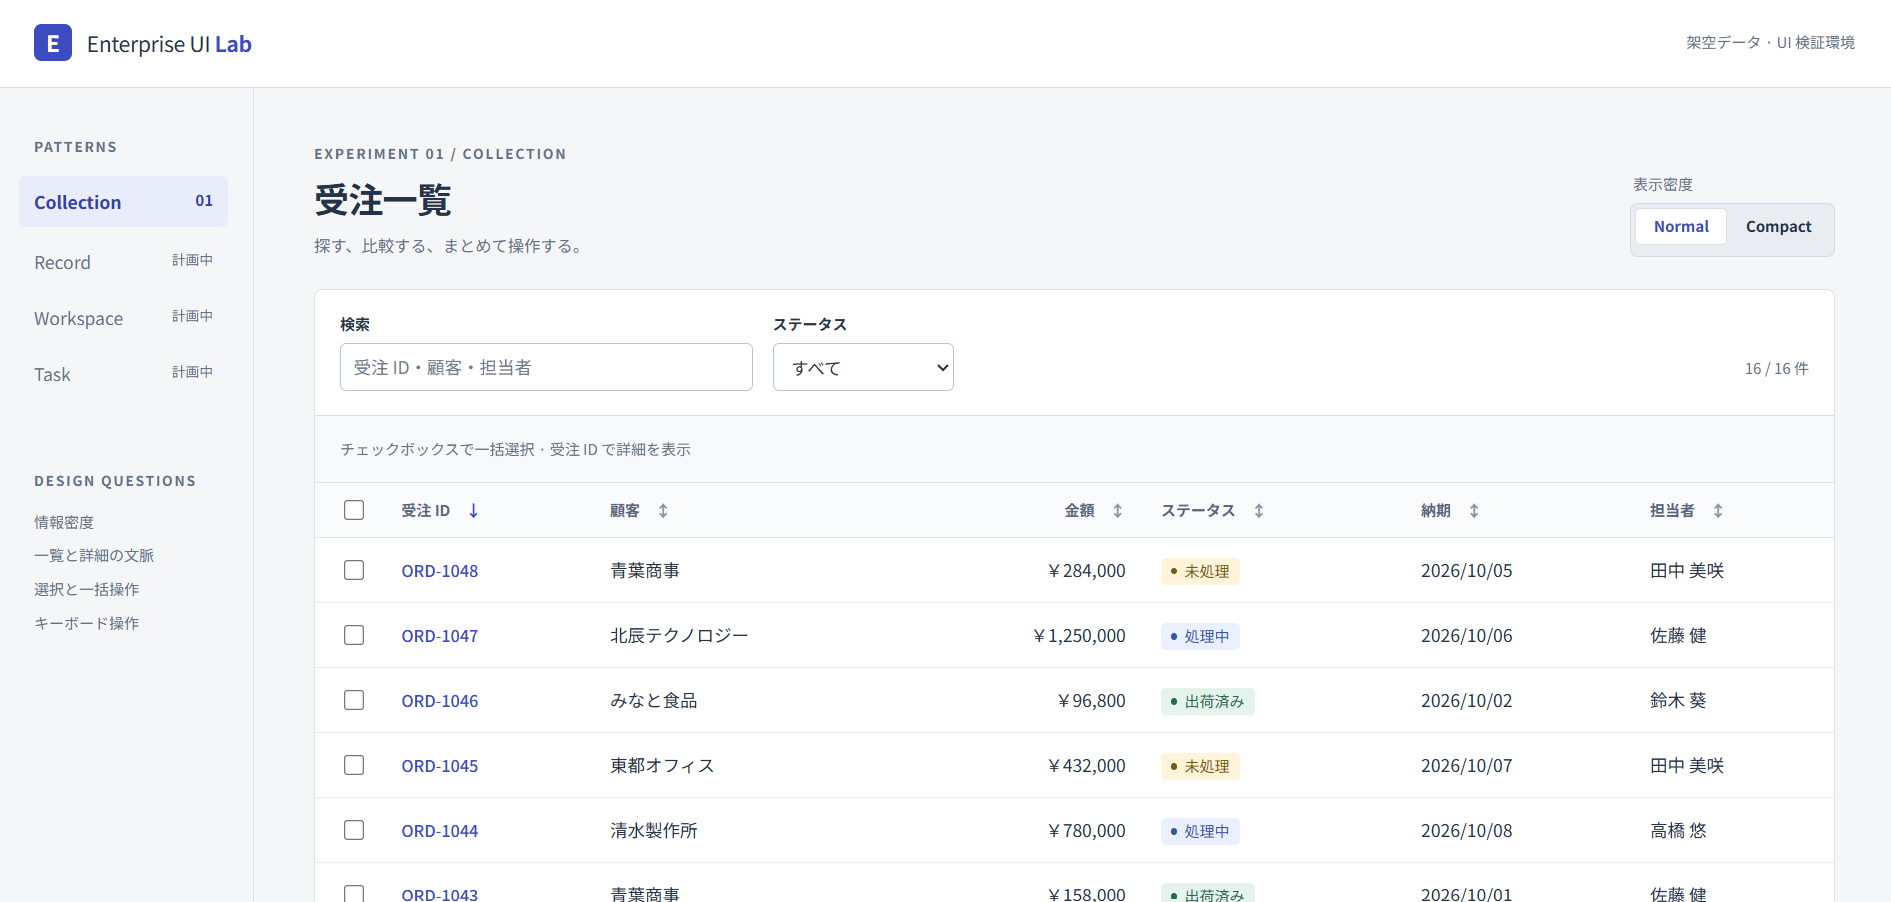Click the 出荷済み badge on ORD-1046
The height and width of the screenshot is (902, 1891).
tap(1208, 701)
